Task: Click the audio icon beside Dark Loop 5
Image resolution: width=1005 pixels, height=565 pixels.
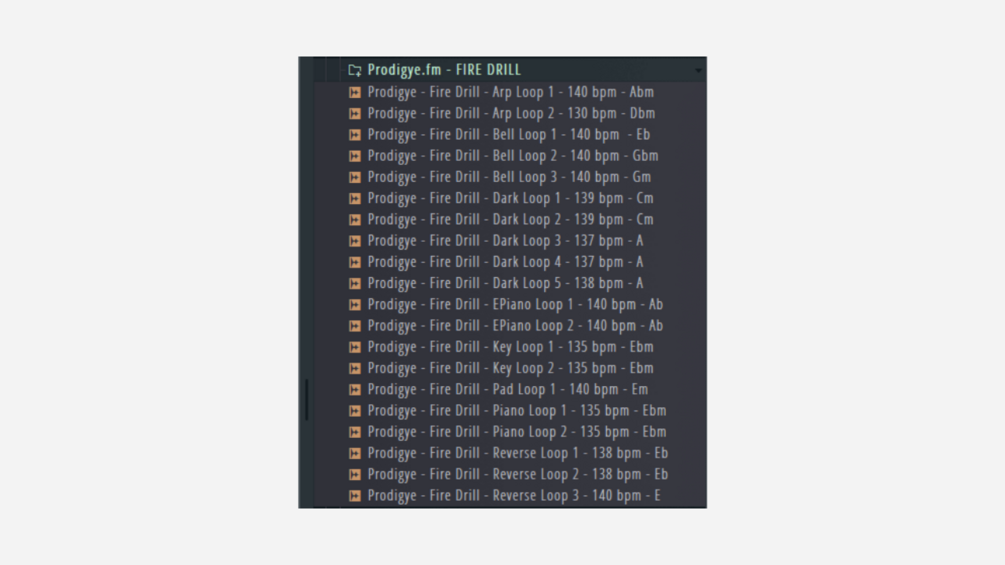Action: tap(354, 283)
